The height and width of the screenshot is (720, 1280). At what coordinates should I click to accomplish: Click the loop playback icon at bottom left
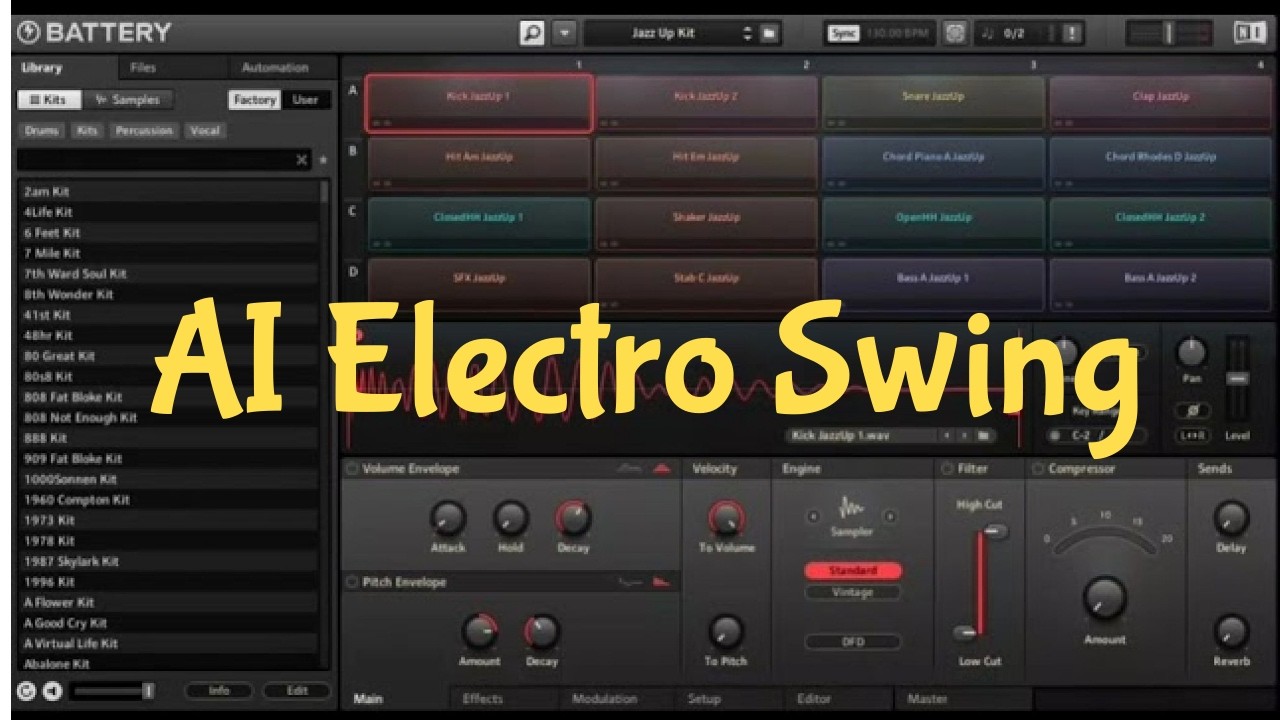(27, 691)
